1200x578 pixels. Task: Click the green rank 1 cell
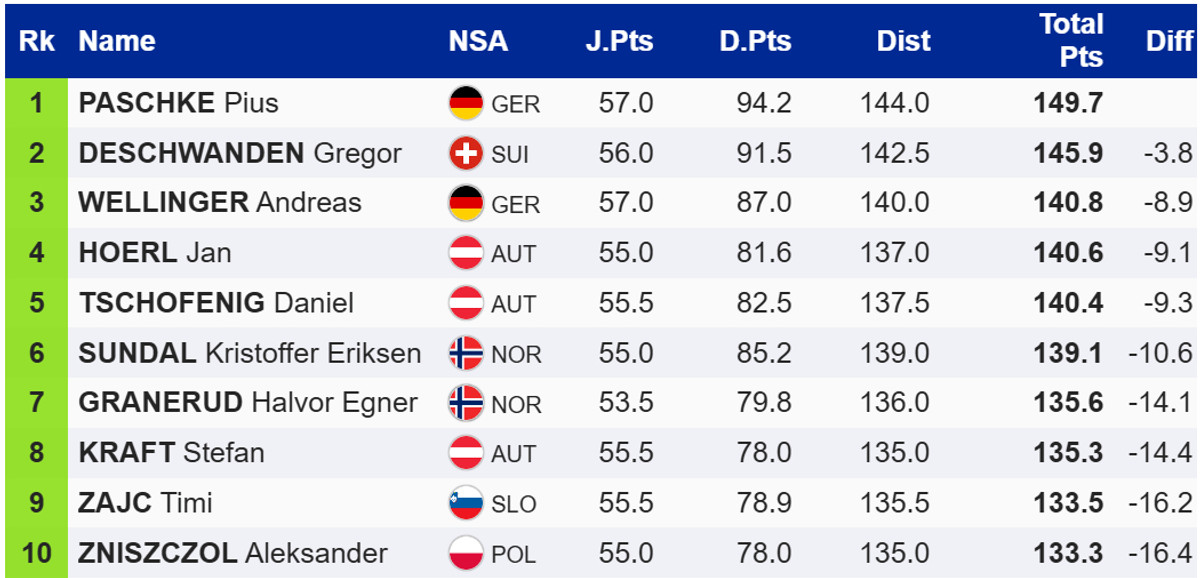pos(36,103)
